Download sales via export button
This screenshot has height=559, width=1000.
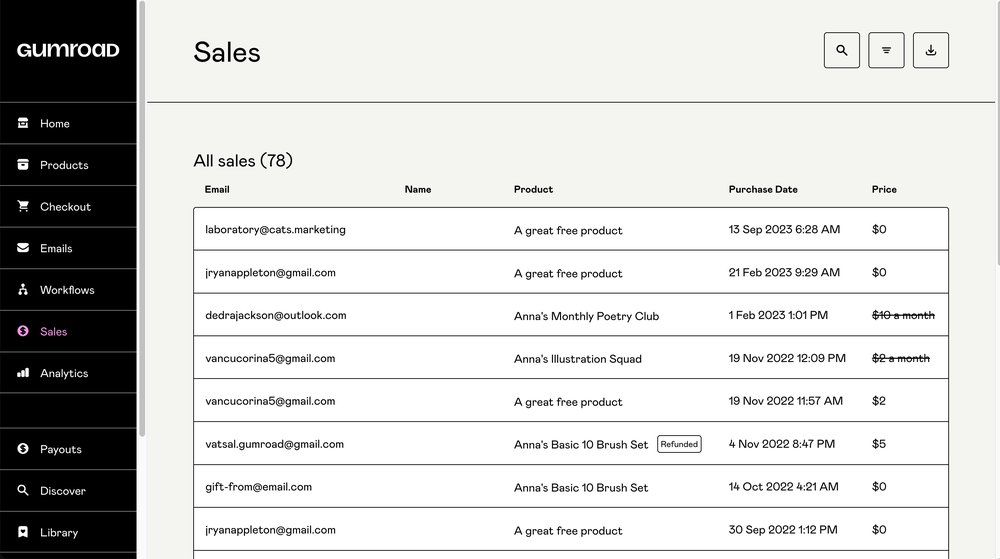[930, 50]
